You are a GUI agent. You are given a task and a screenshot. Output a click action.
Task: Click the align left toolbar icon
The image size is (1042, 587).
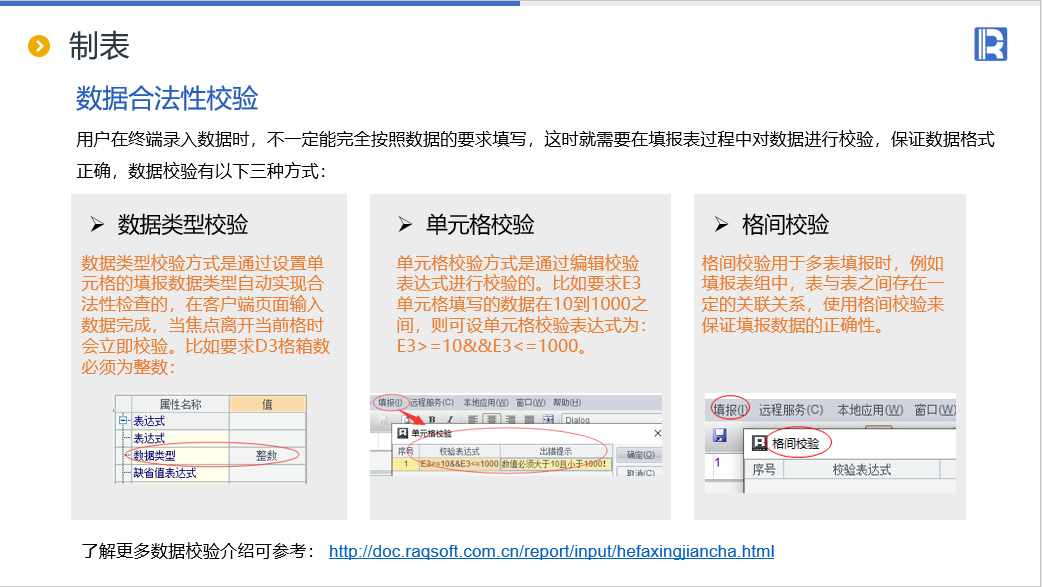click(473, 419)
